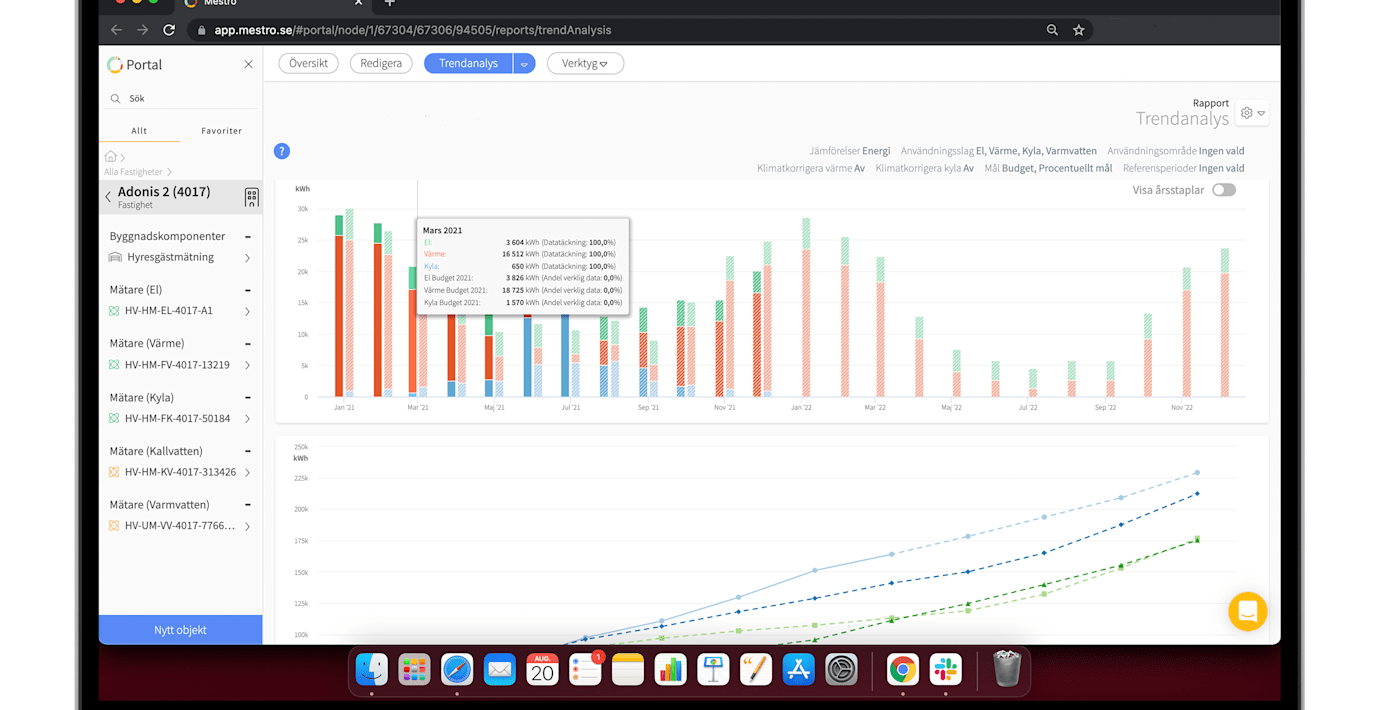Collapse the Byggnadskomponenter section
1380x710 pixels.
pos(248,237)
